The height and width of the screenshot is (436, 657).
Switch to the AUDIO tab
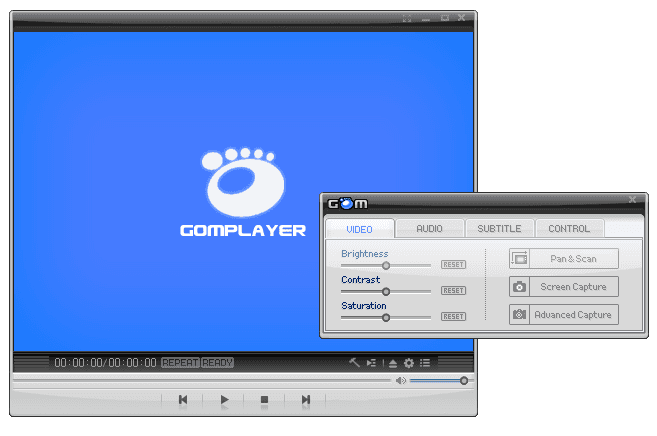point(429,229)
